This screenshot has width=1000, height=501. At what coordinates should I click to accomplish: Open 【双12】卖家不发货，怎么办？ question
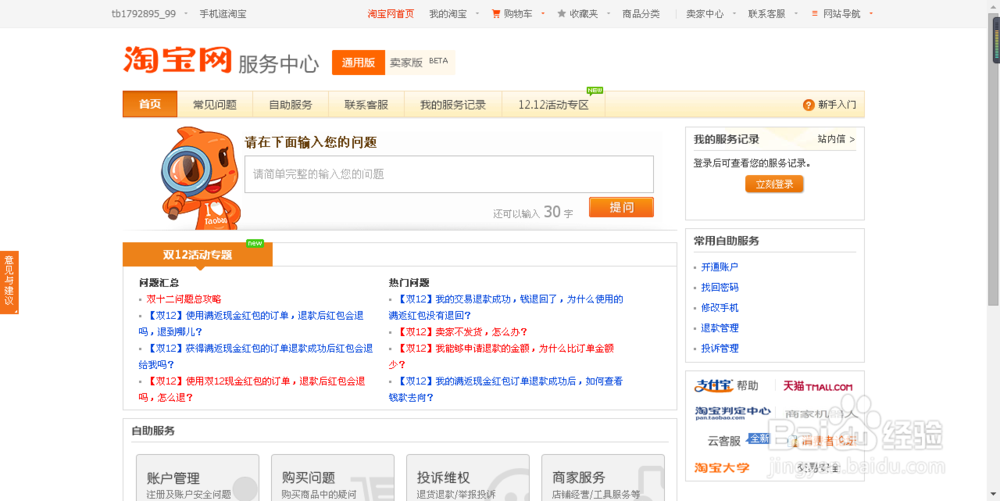462,332
